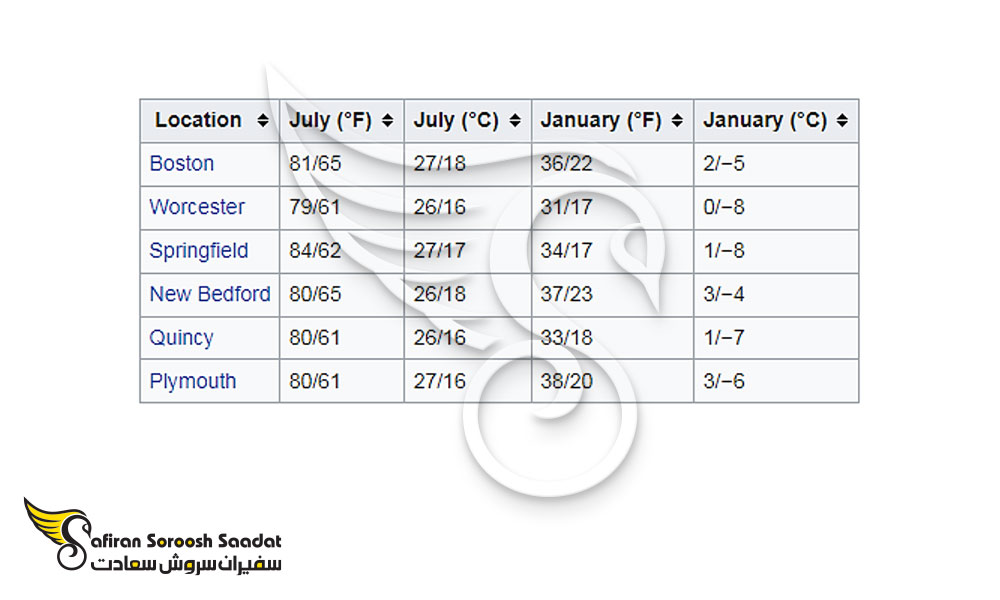
Task: Select Springfield's January °F value 34/17
Action: (566, 251)
